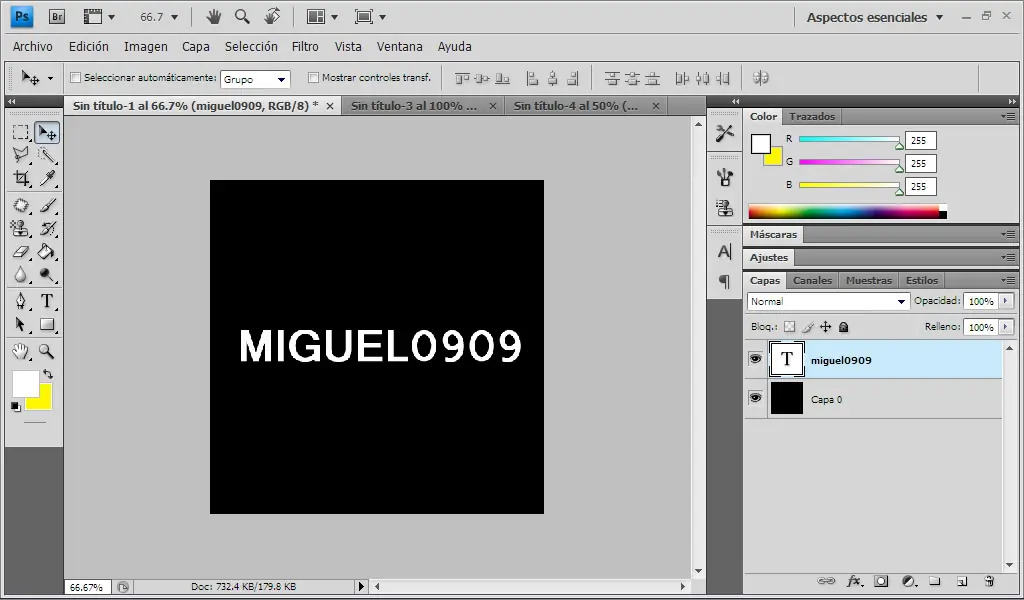Swap foreground and background colors
The image size is (1024, 600).
pos(48,374)
